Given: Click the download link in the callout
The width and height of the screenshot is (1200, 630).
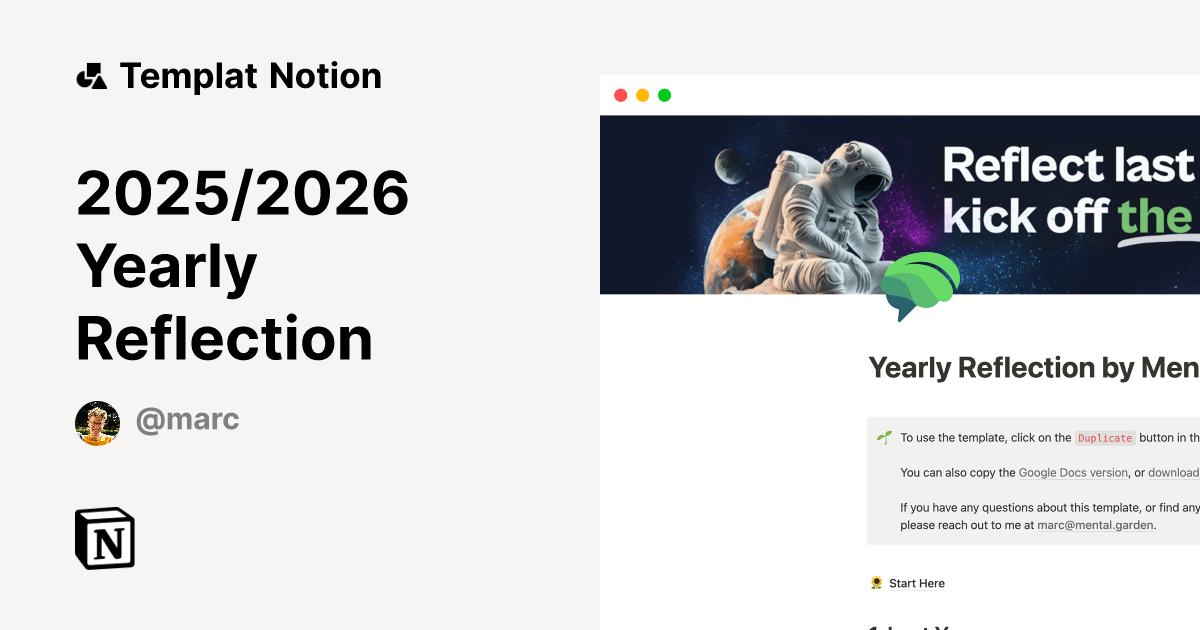Looking at the screenshot, I should pos(1175,472).
